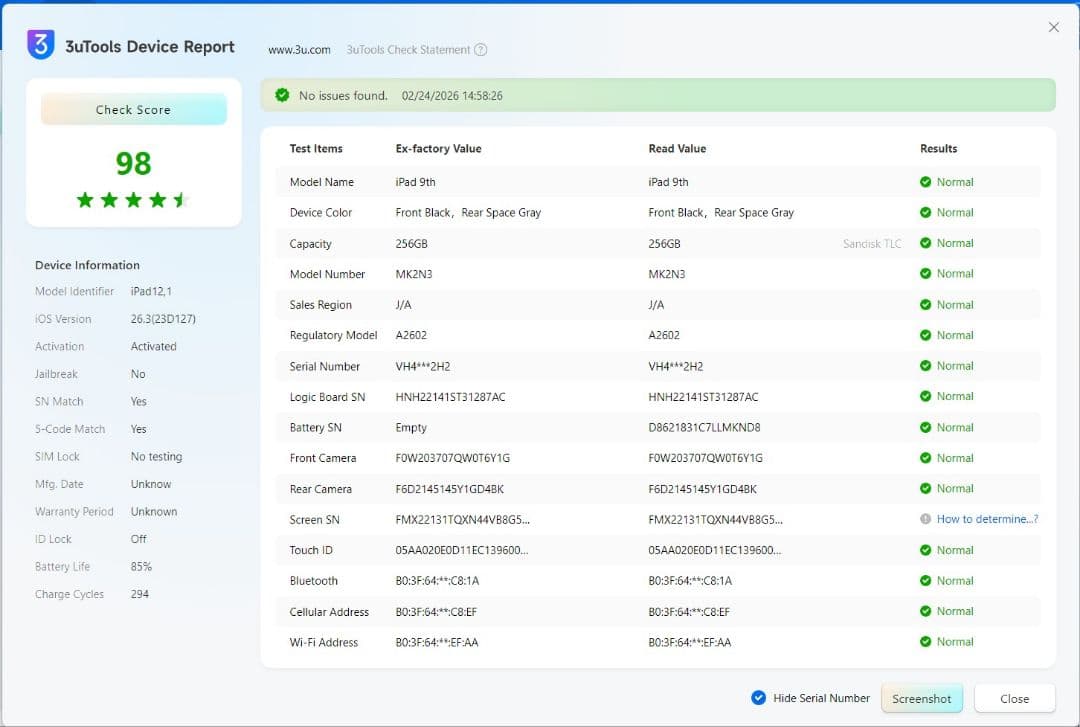Screen dimensions: 1080x727
Task: Click the green Normal icon in Sales Region row
Action: coord(925,305)
